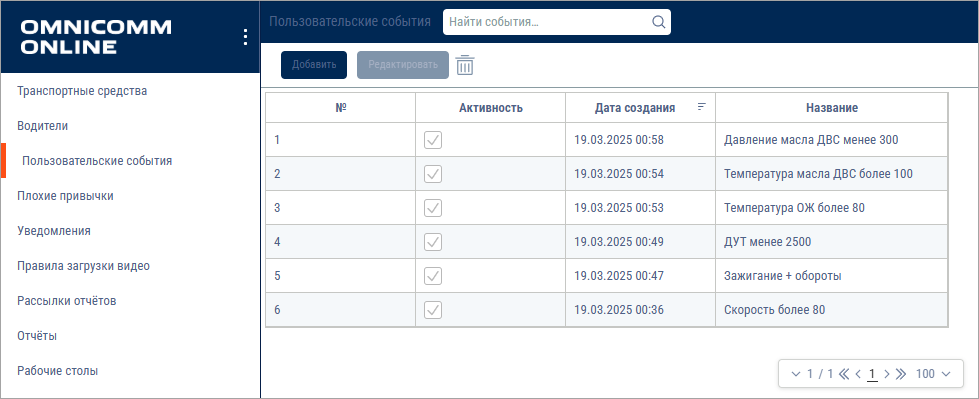Select row Зажигание + обороты
Viewport: 979px width, 399px height.
607,275
